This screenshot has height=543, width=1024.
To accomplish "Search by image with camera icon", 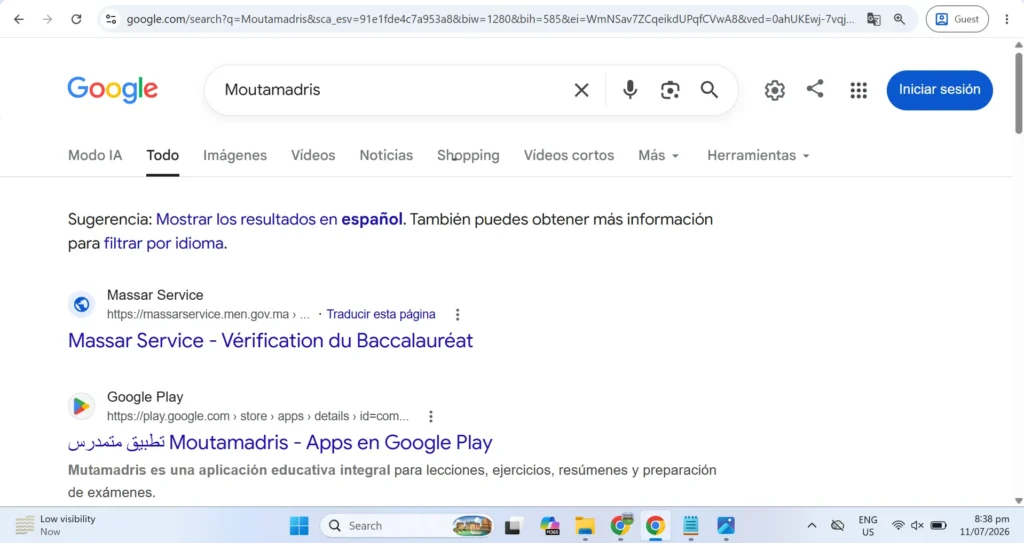I will 669,90.
